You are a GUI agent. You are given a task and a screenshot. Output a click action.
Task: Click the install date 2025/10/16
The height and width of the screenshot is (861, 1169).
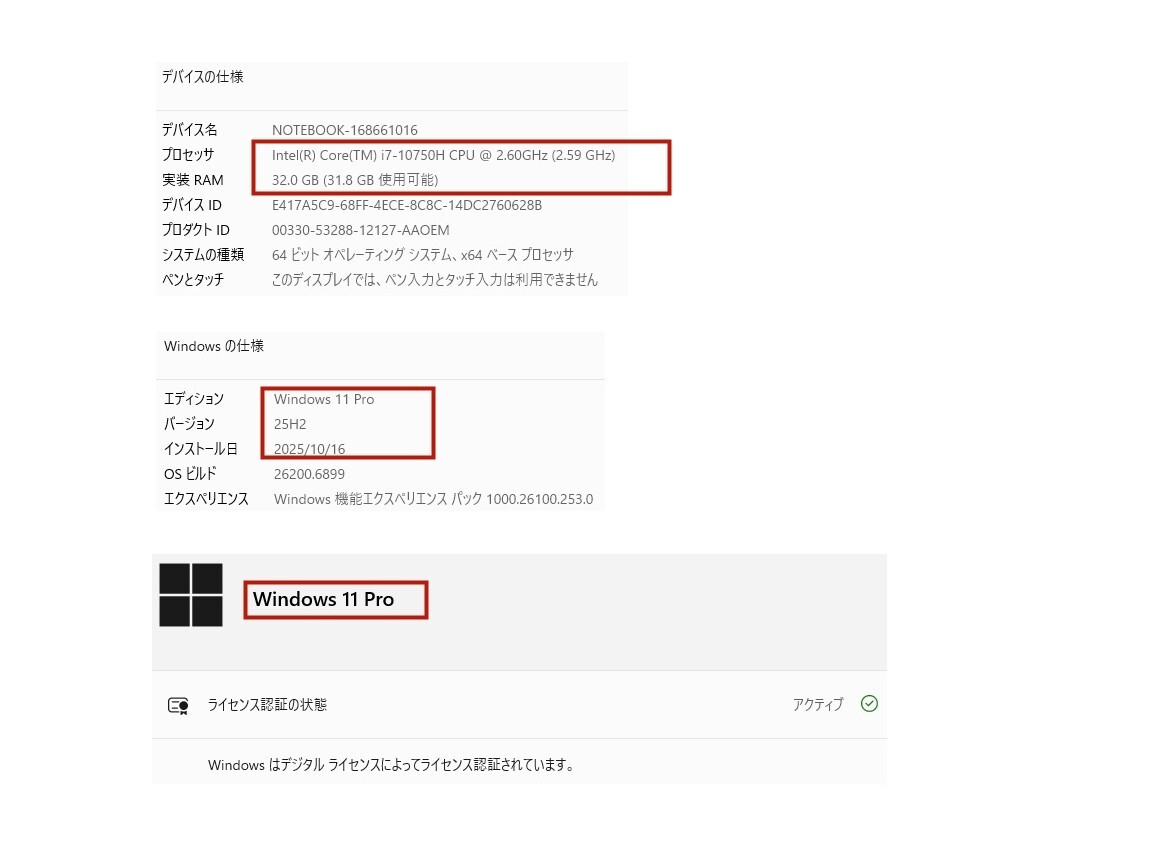pos(309,449)
